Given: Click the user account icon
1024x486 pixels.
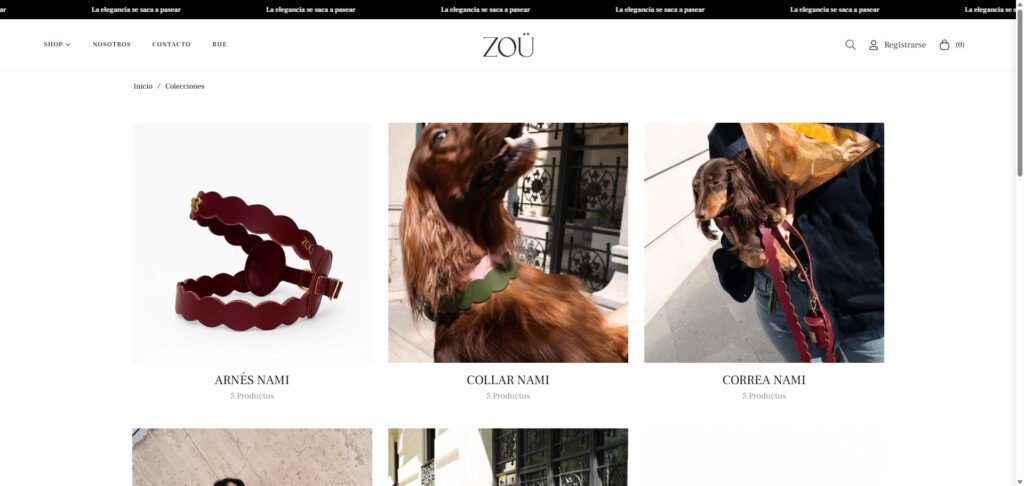Looking at the screenshot, I should pos(873,45).
